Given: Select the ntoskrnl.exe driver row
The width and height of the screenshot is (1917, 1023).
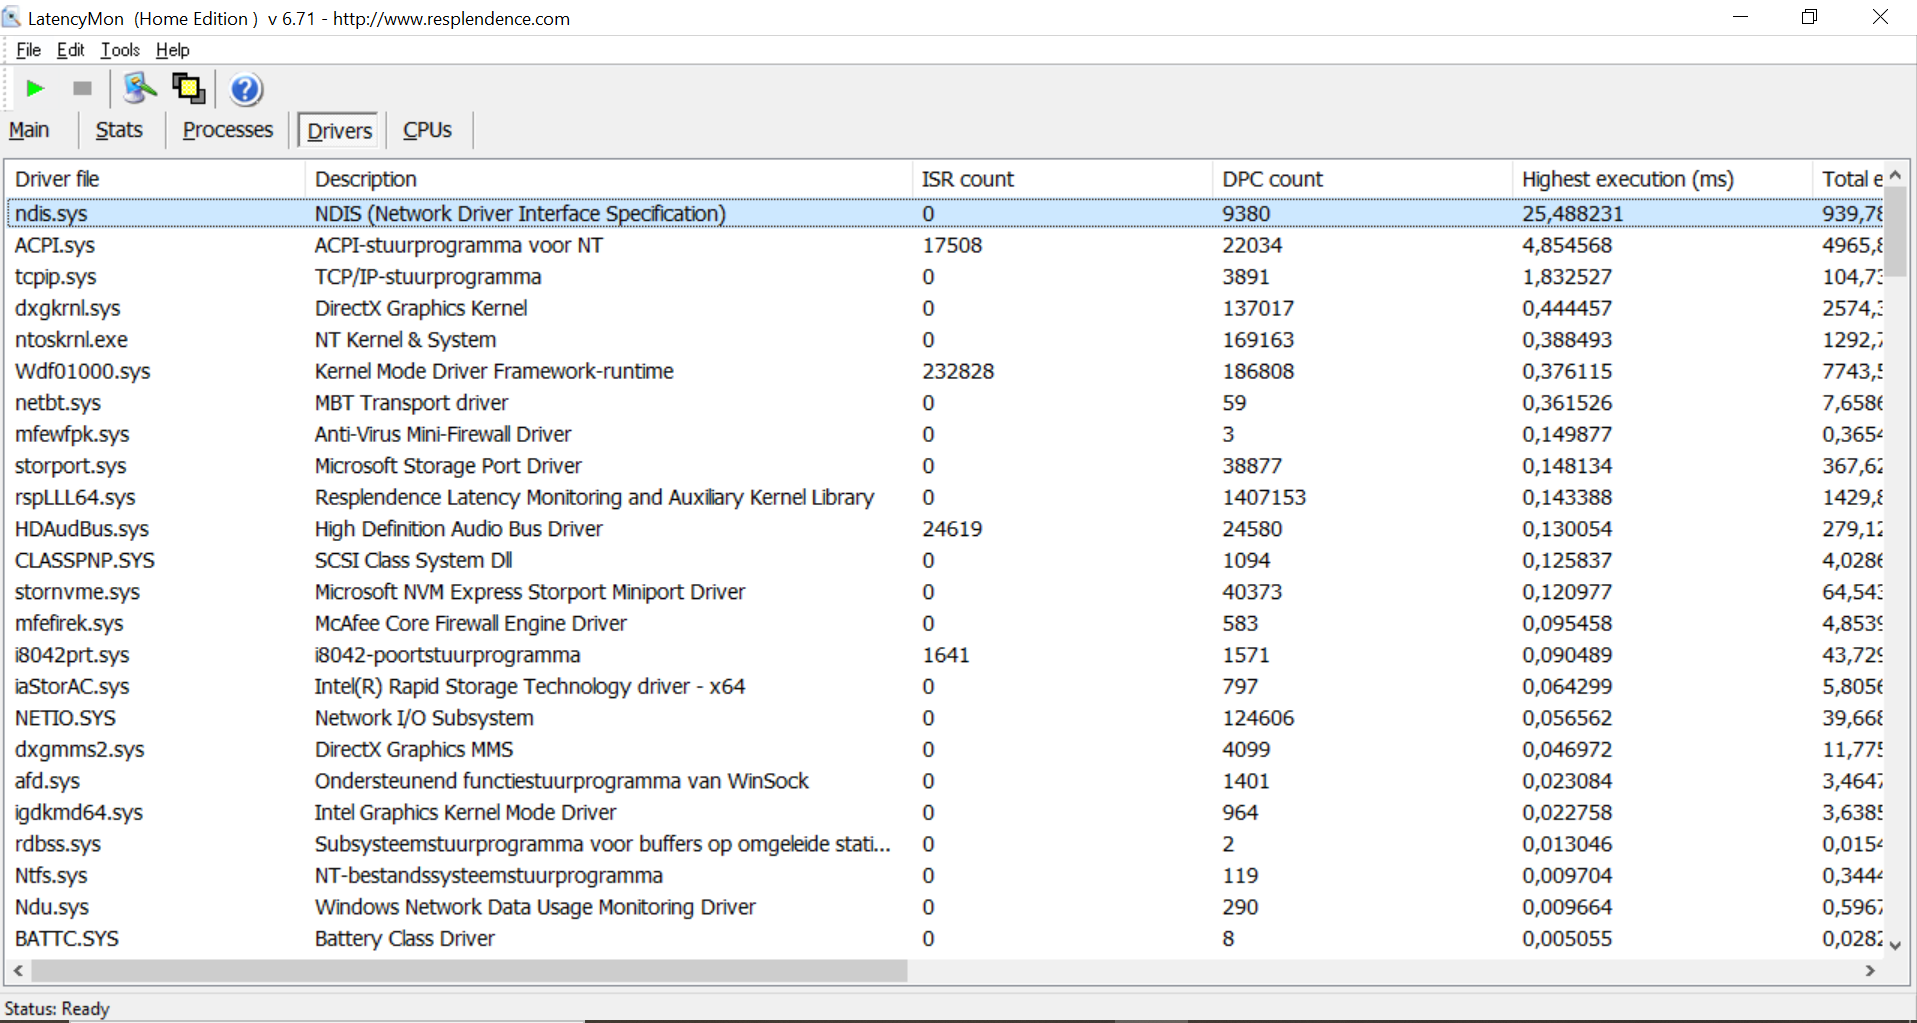Looking at the screenshot, I should 946,340.
